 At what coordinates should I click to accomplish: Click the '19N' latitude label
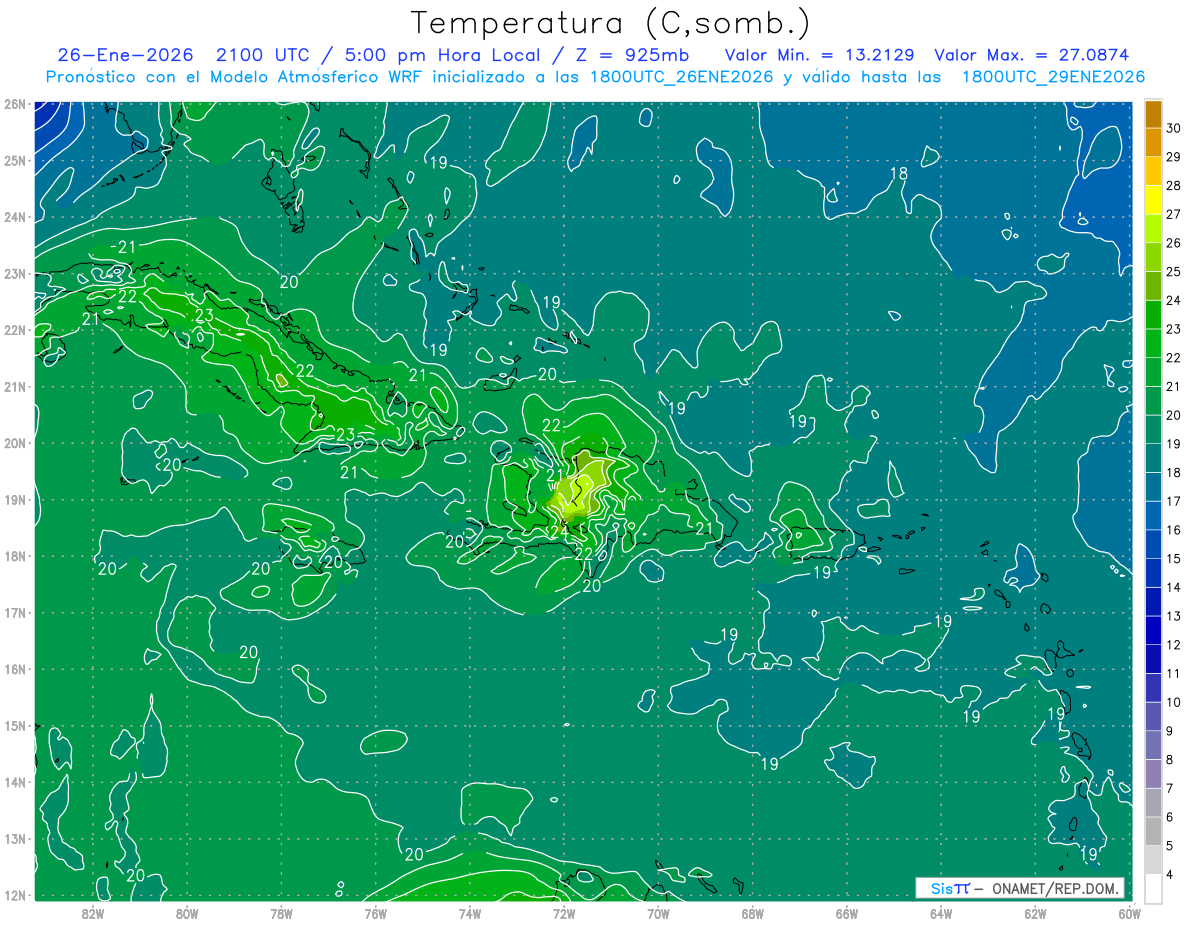point(15,499)
